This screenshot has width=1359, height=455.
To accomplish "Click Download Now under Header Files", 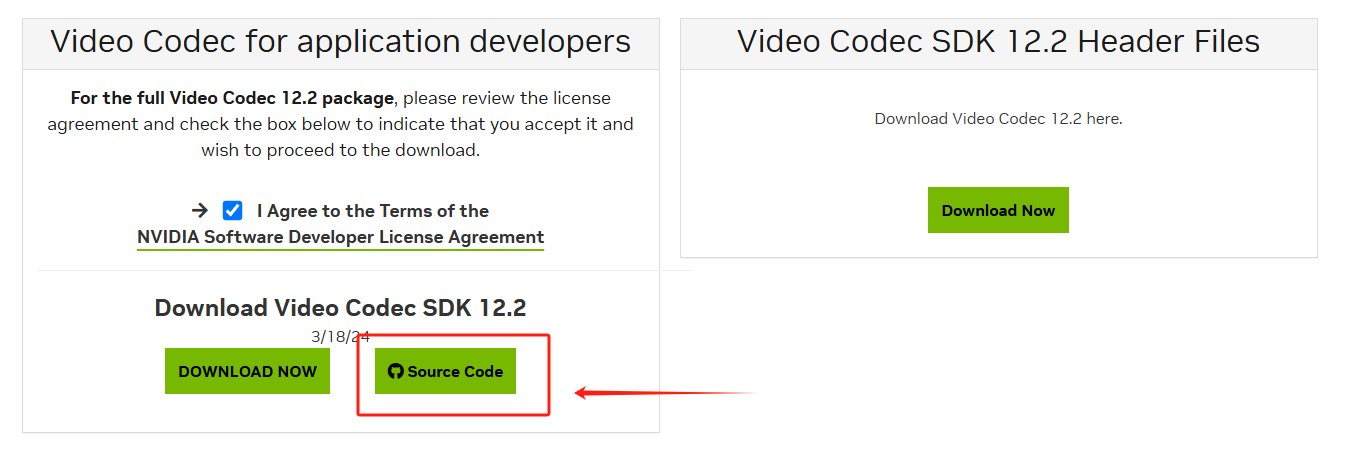I will [x=998, y=210].
